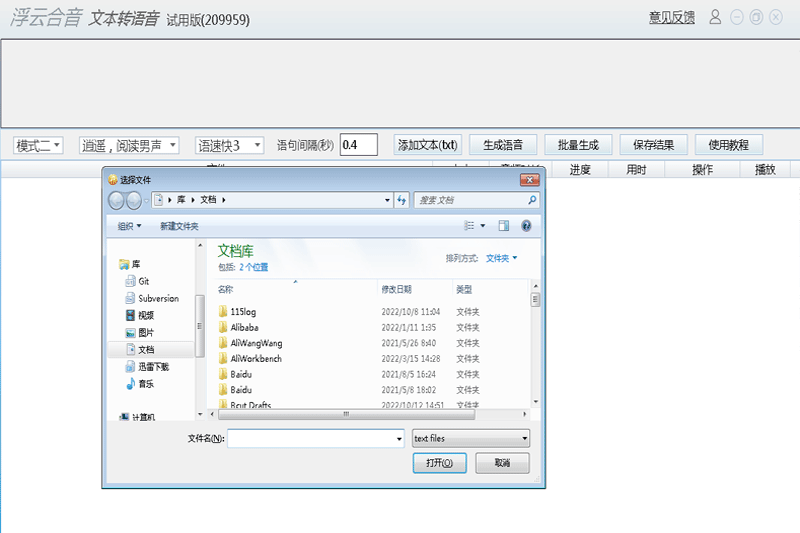Open the 逍遥, 阅读男声 voice dropdown
The image size is (800, 533).
pyautogui.click(x=129, y=145)
